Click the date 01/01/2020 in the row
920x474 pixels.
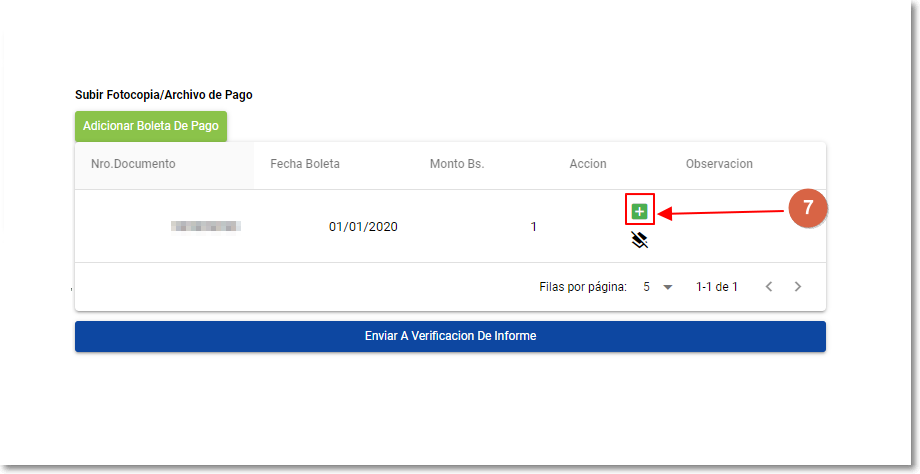[363, 227]
